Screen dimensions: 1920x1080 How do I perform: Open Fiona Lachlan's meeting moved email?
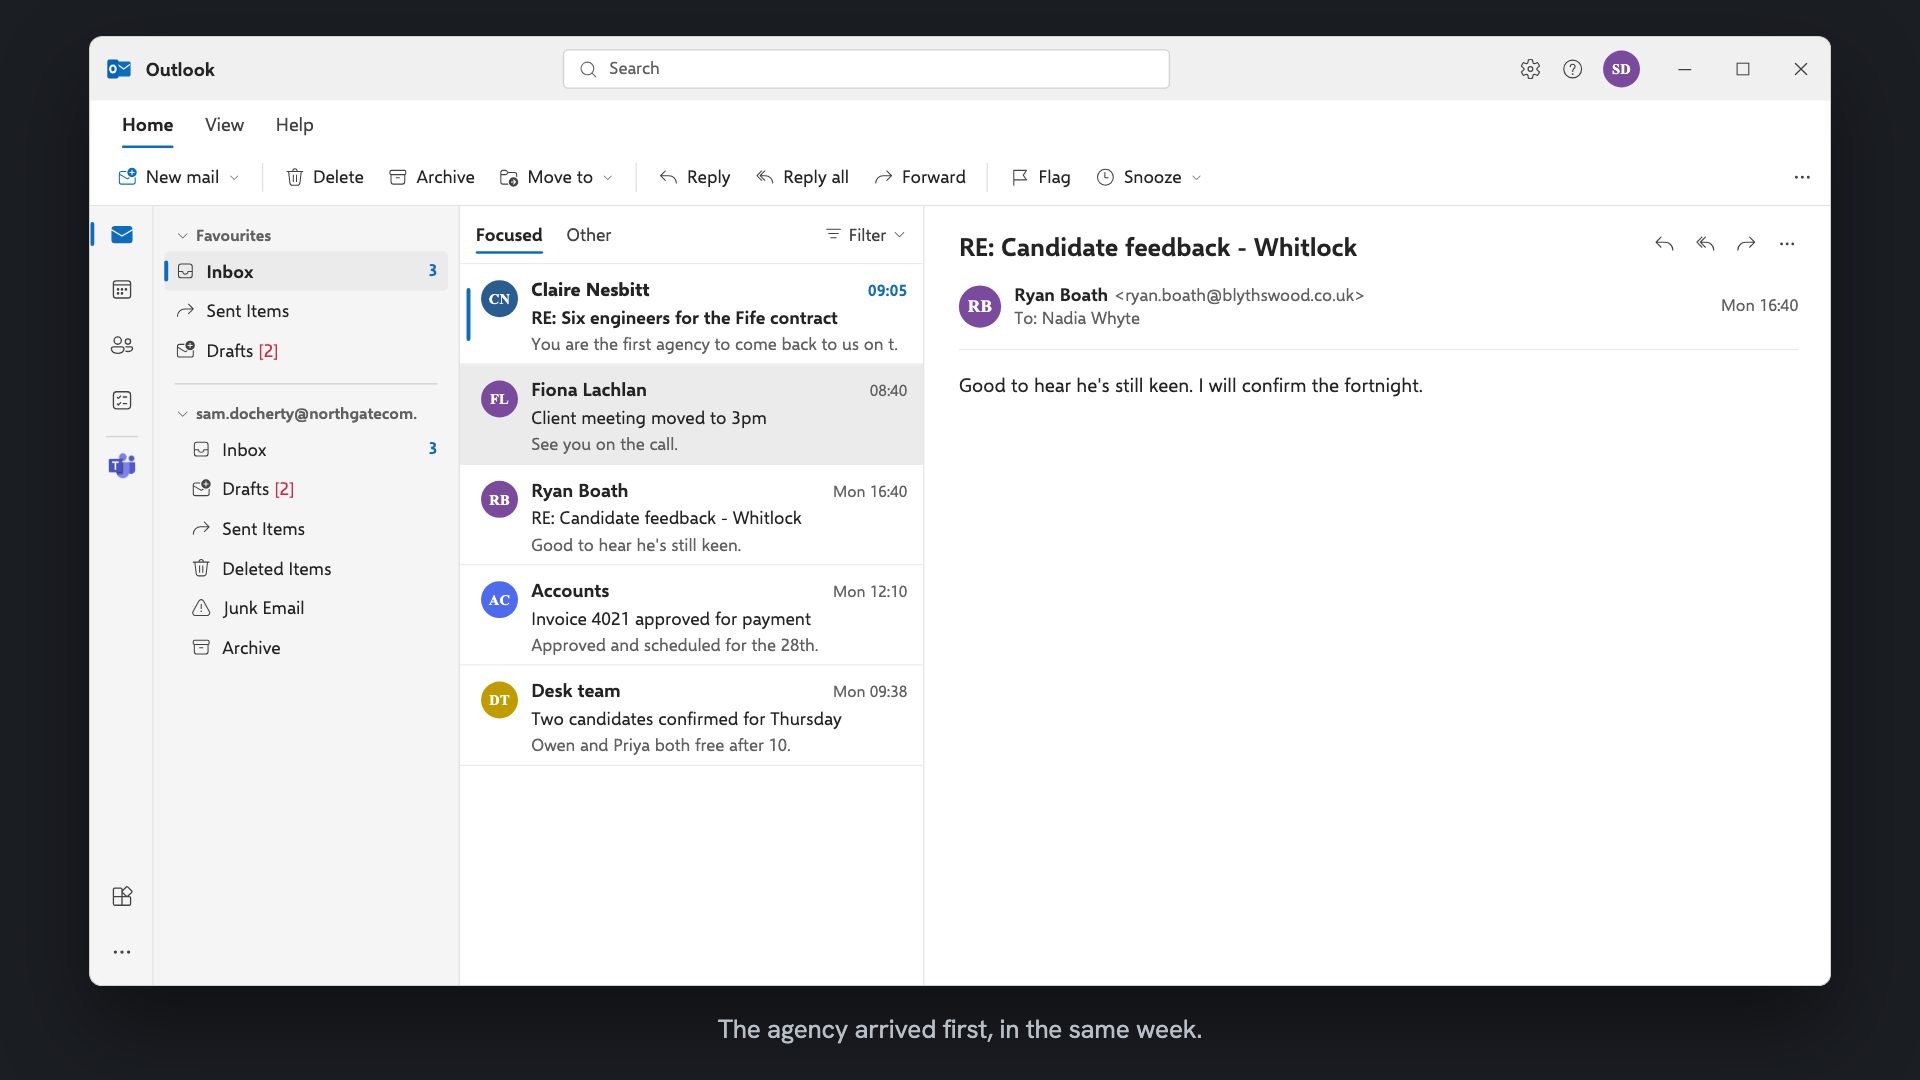tap(691, 415)
